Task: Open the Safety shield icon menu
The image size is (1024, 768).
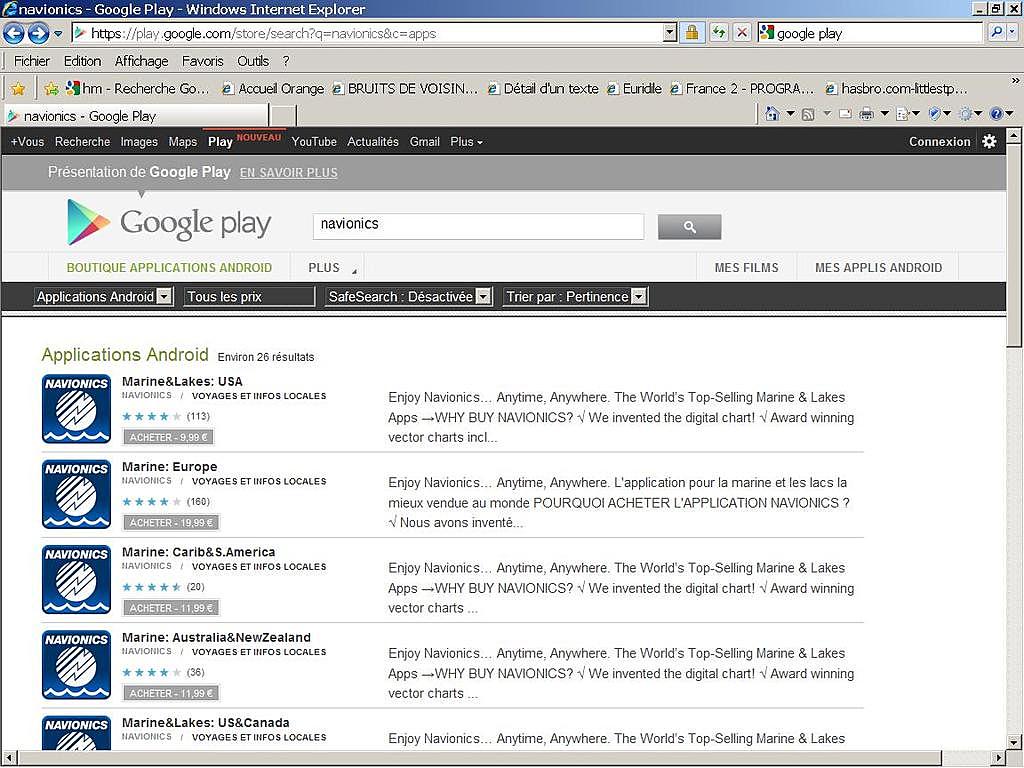Action: (x=935, y=114)
